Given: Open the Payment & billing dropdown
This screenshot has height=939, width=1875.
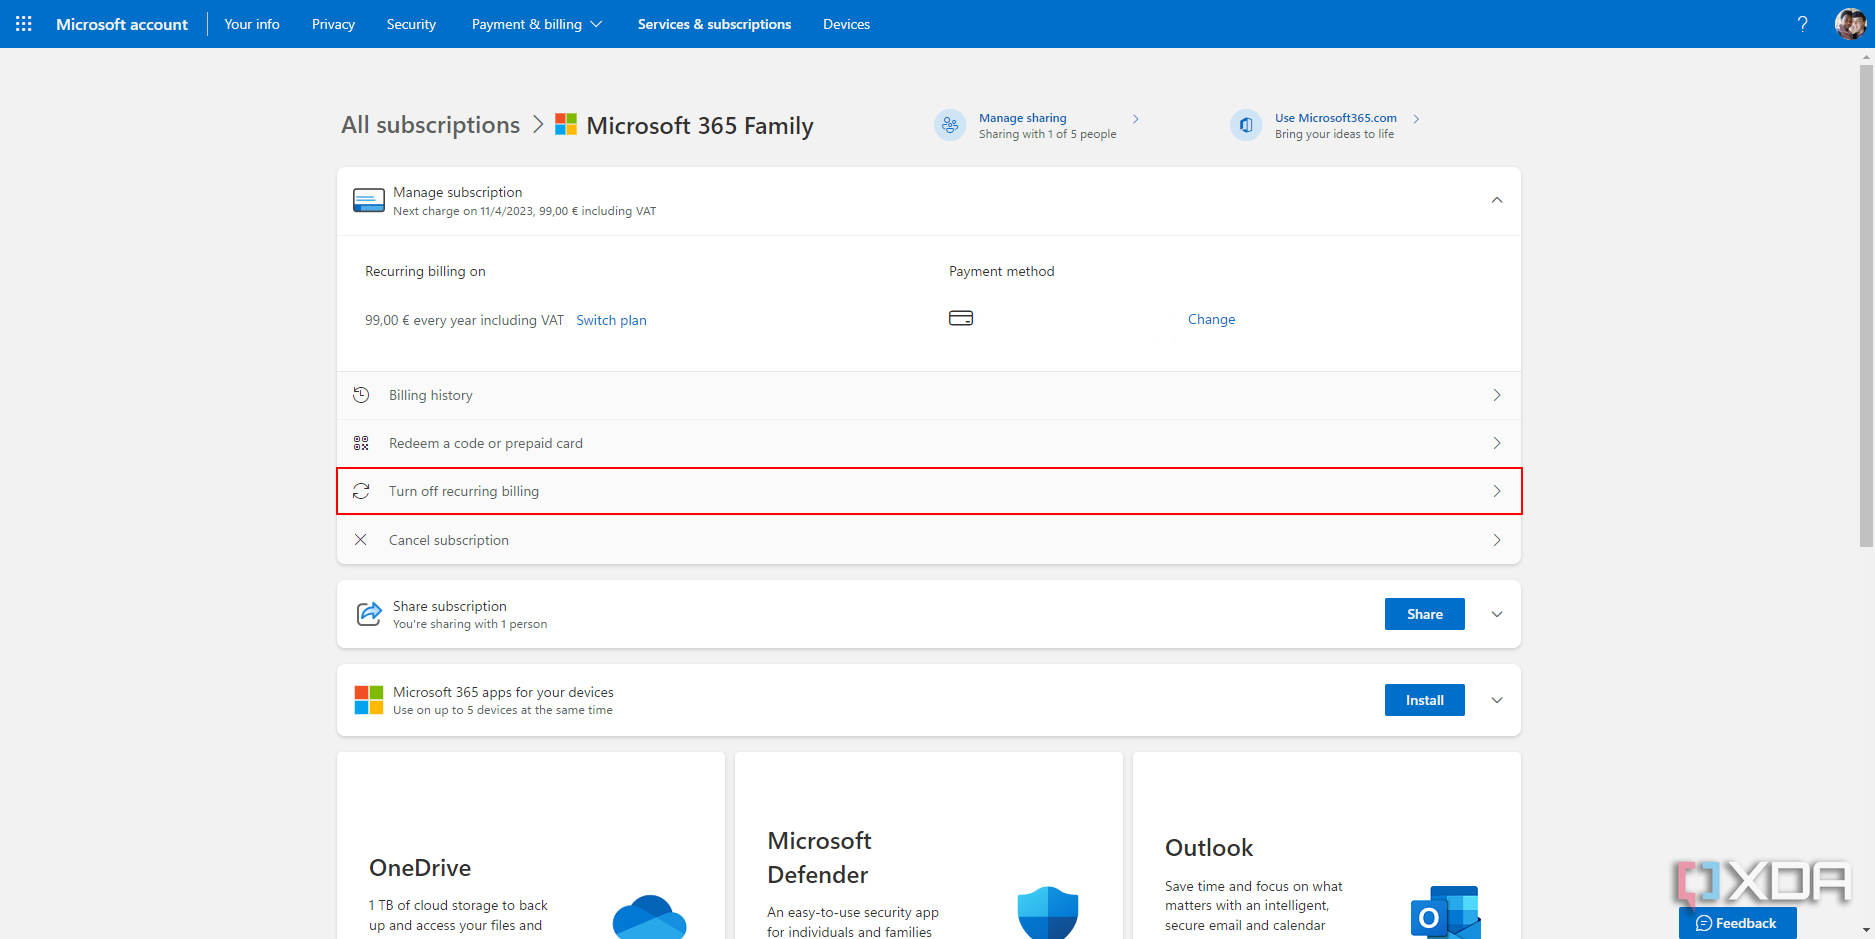Looking at the screenshot, I should [x=537, y=24].
